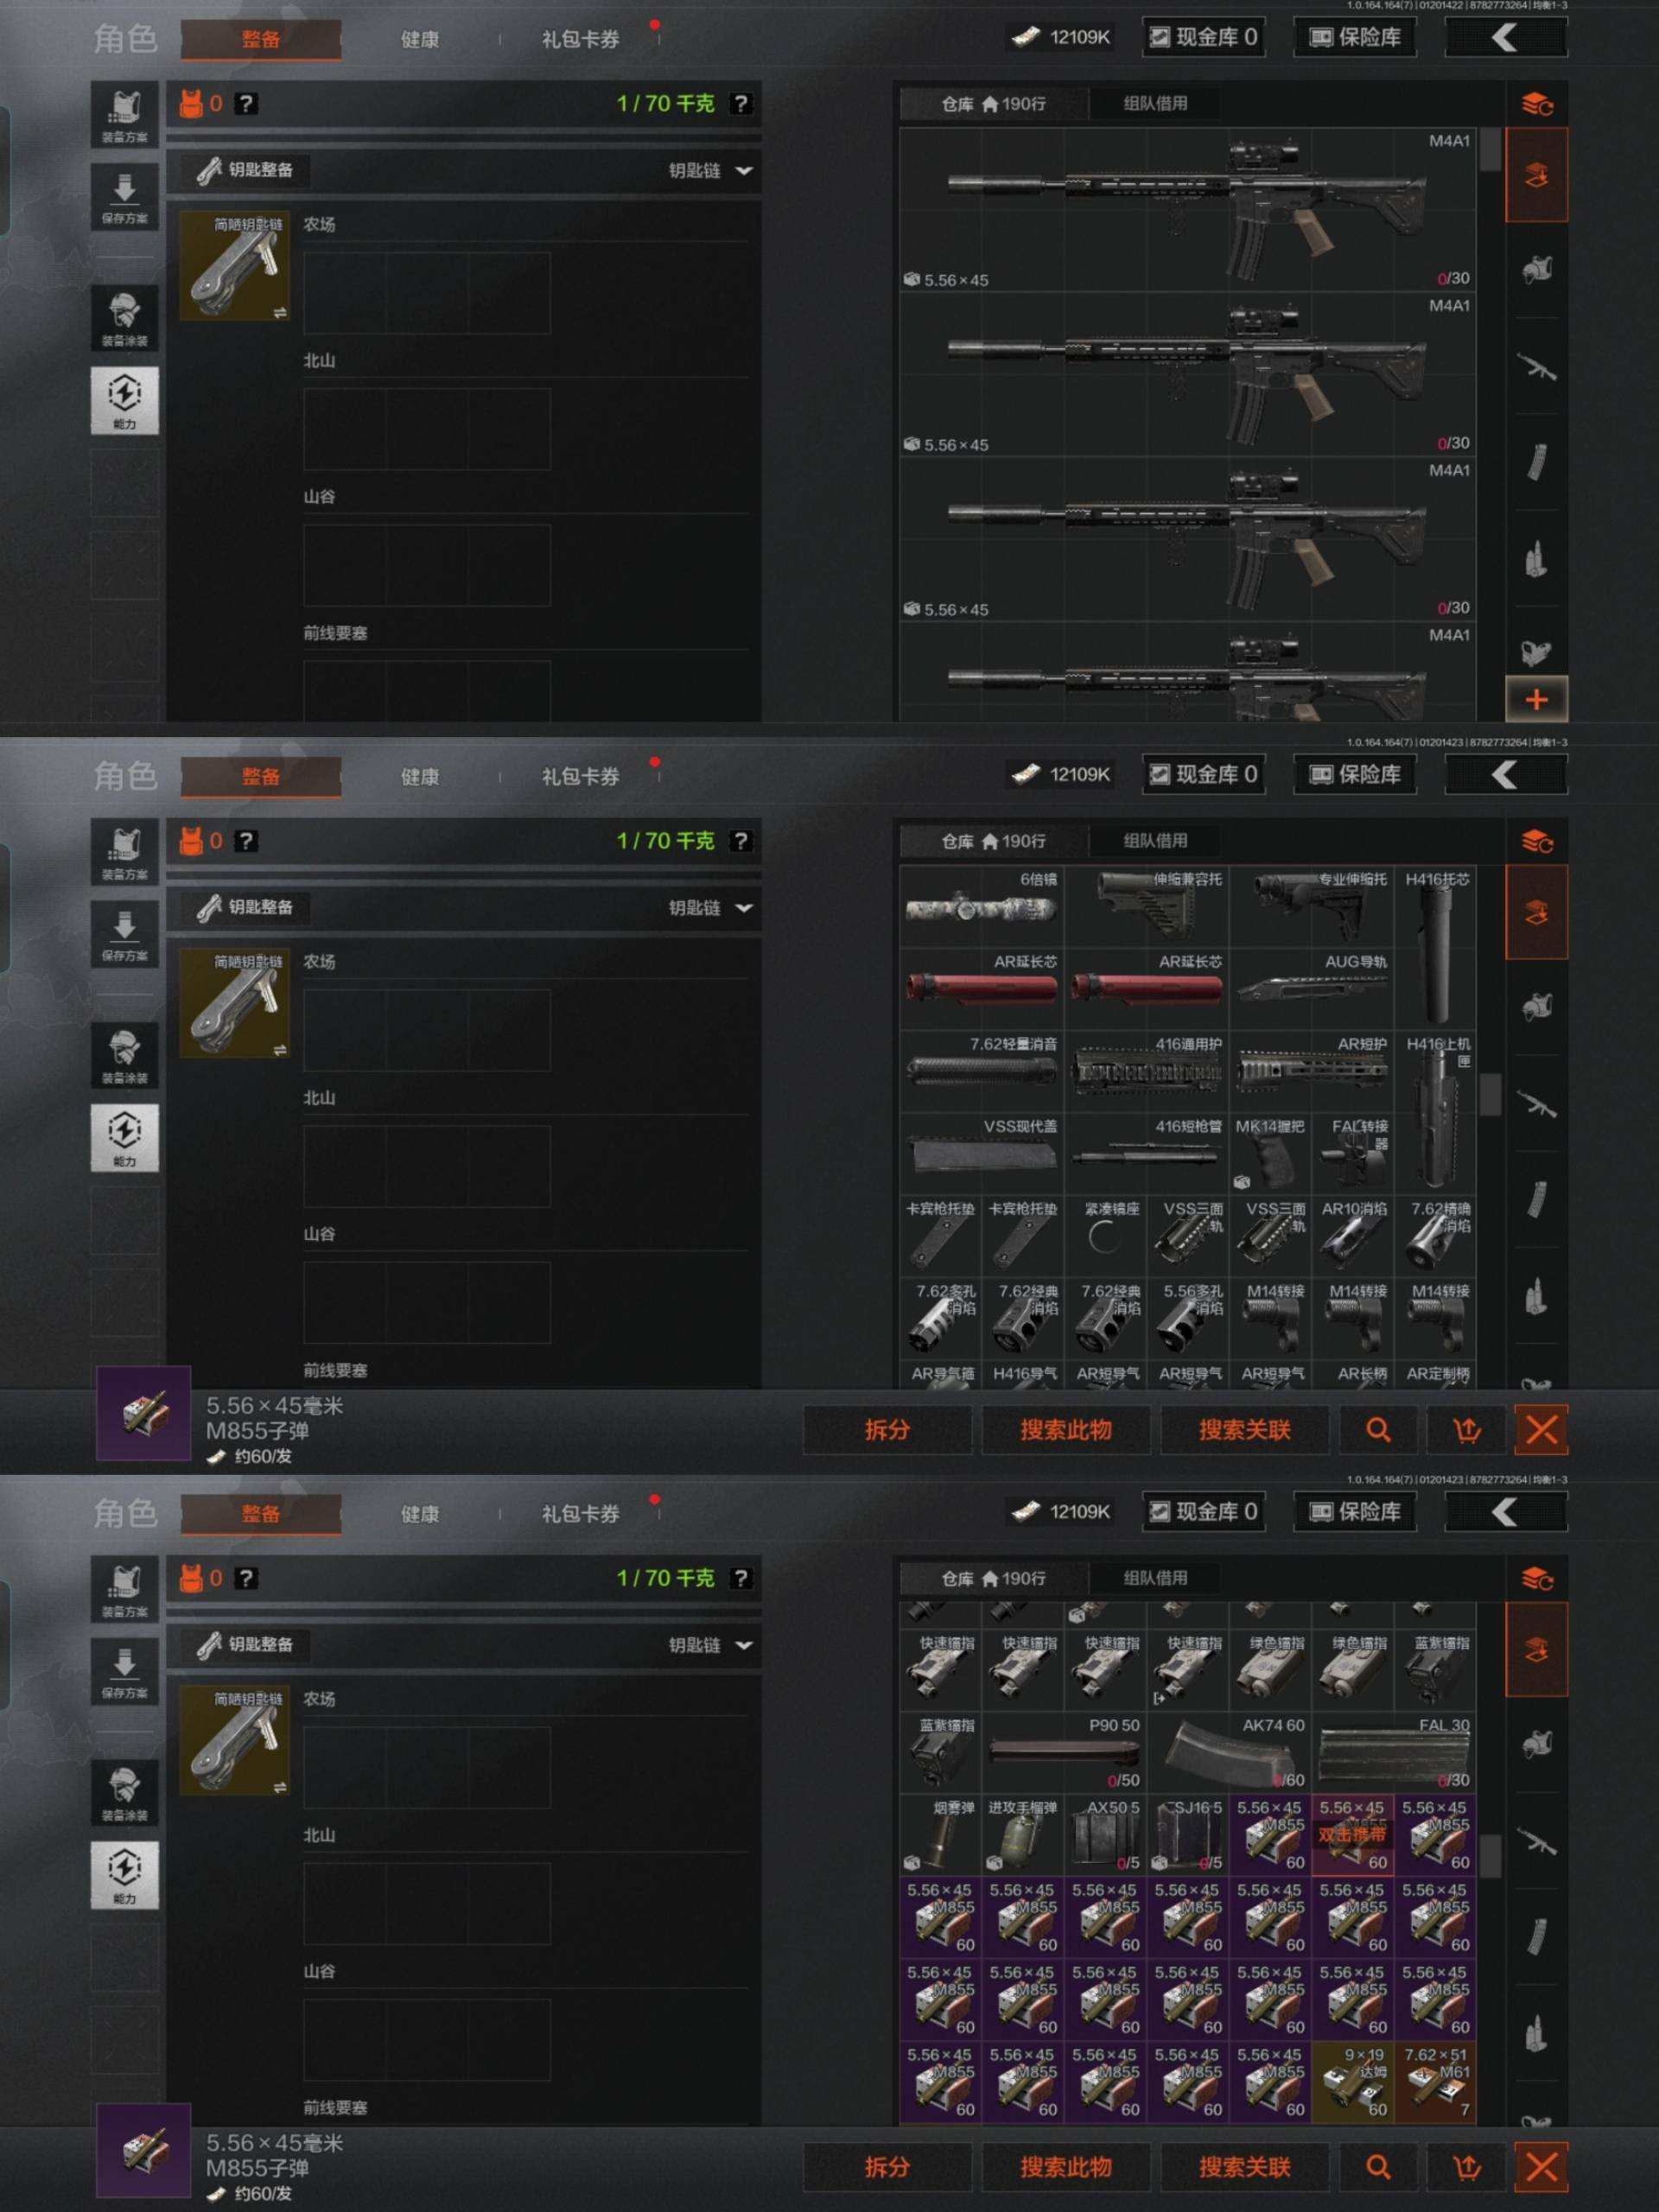Viewport: 1659px width, 2212px height.
Task: Select the AUG导轨 rail attachment
Action: [x=1312, y=989]
